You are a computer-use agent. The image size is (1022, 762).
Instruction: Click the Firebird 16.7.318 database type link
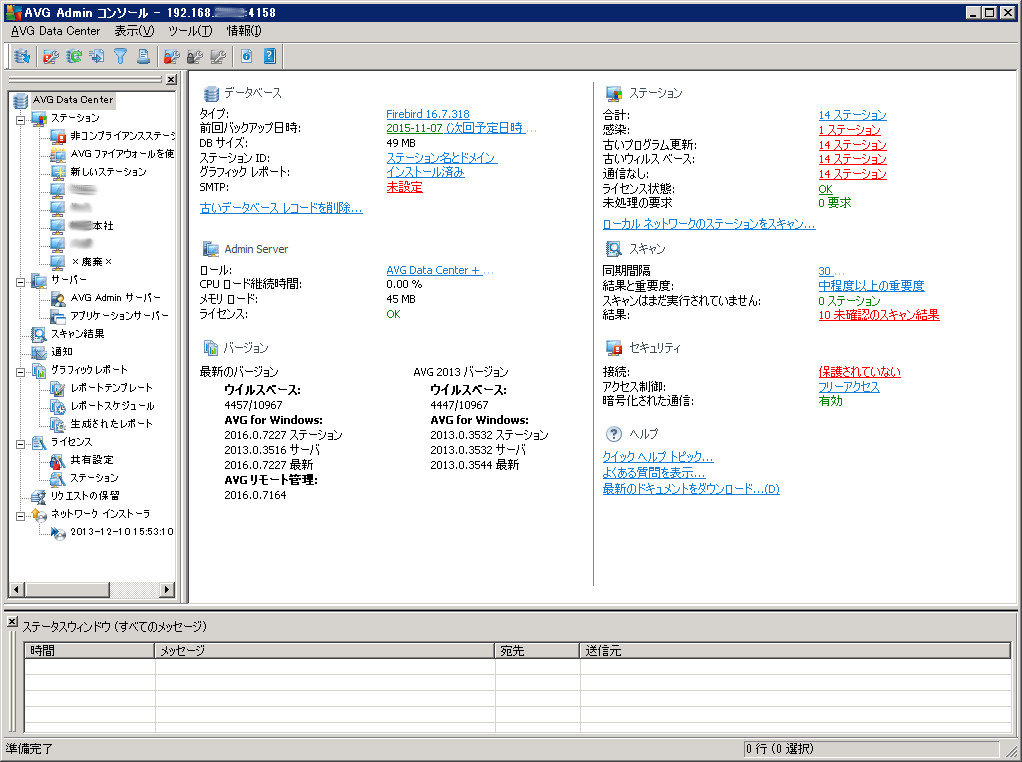pyautogui.click(x=428, y=114)
